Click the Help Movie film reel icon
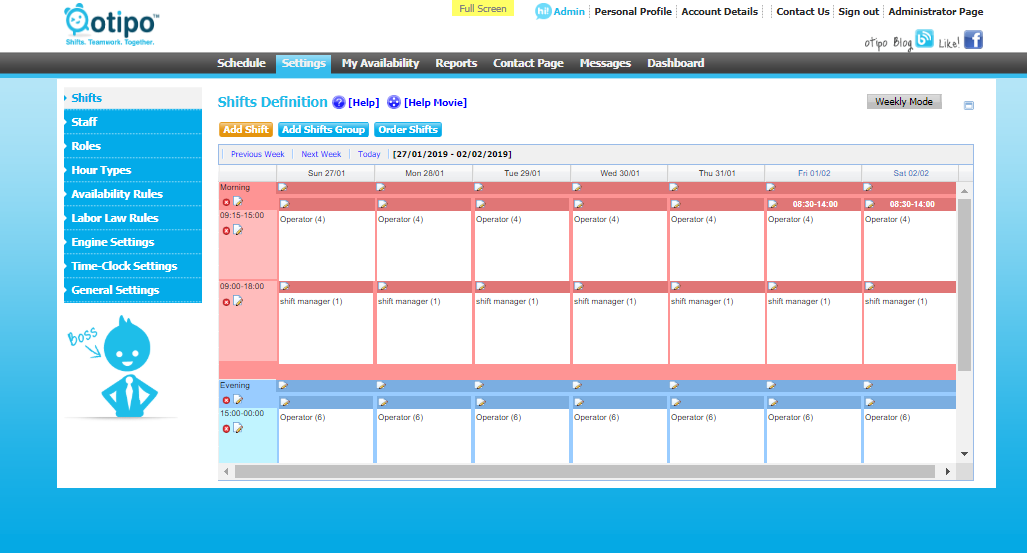 [394, 102]
